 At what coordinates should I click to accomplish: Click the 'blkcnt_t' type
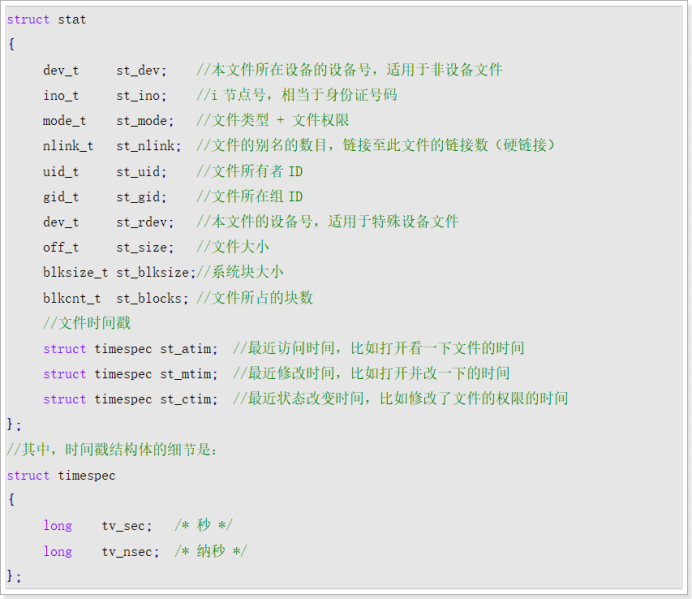(72, 298)
